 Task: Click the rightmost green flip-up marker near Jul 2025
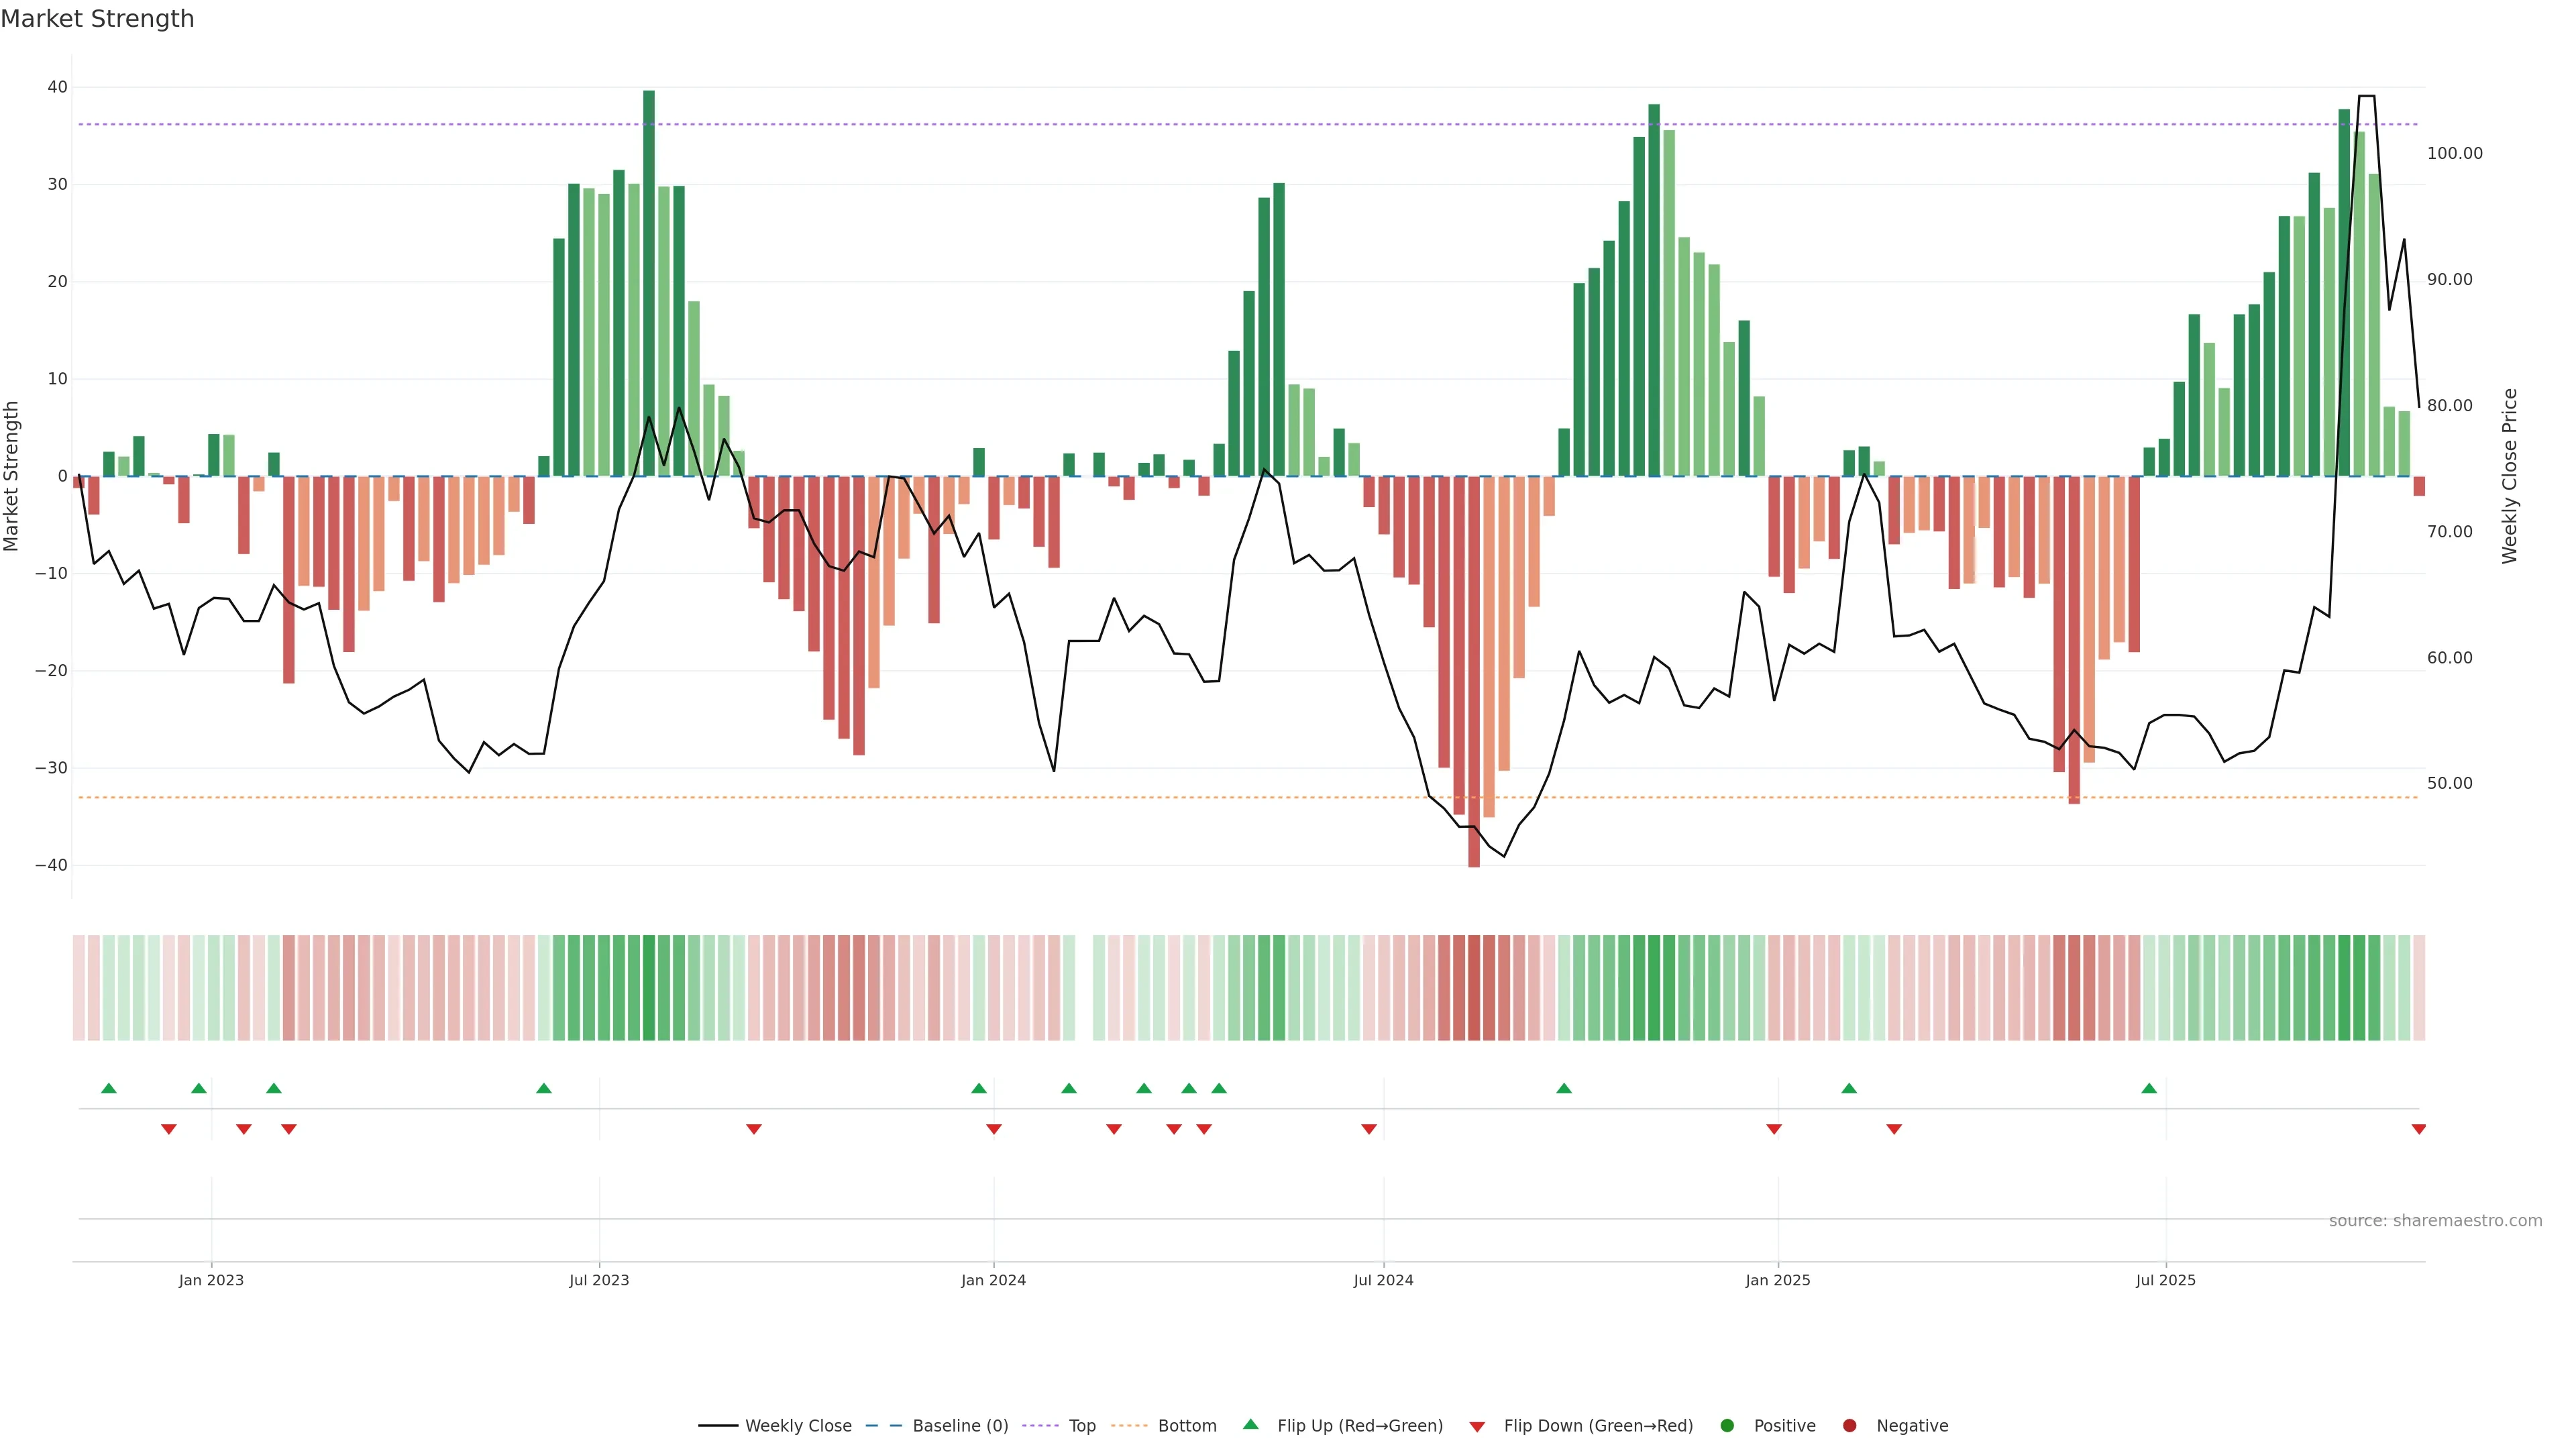[x=2149, y=1088]
